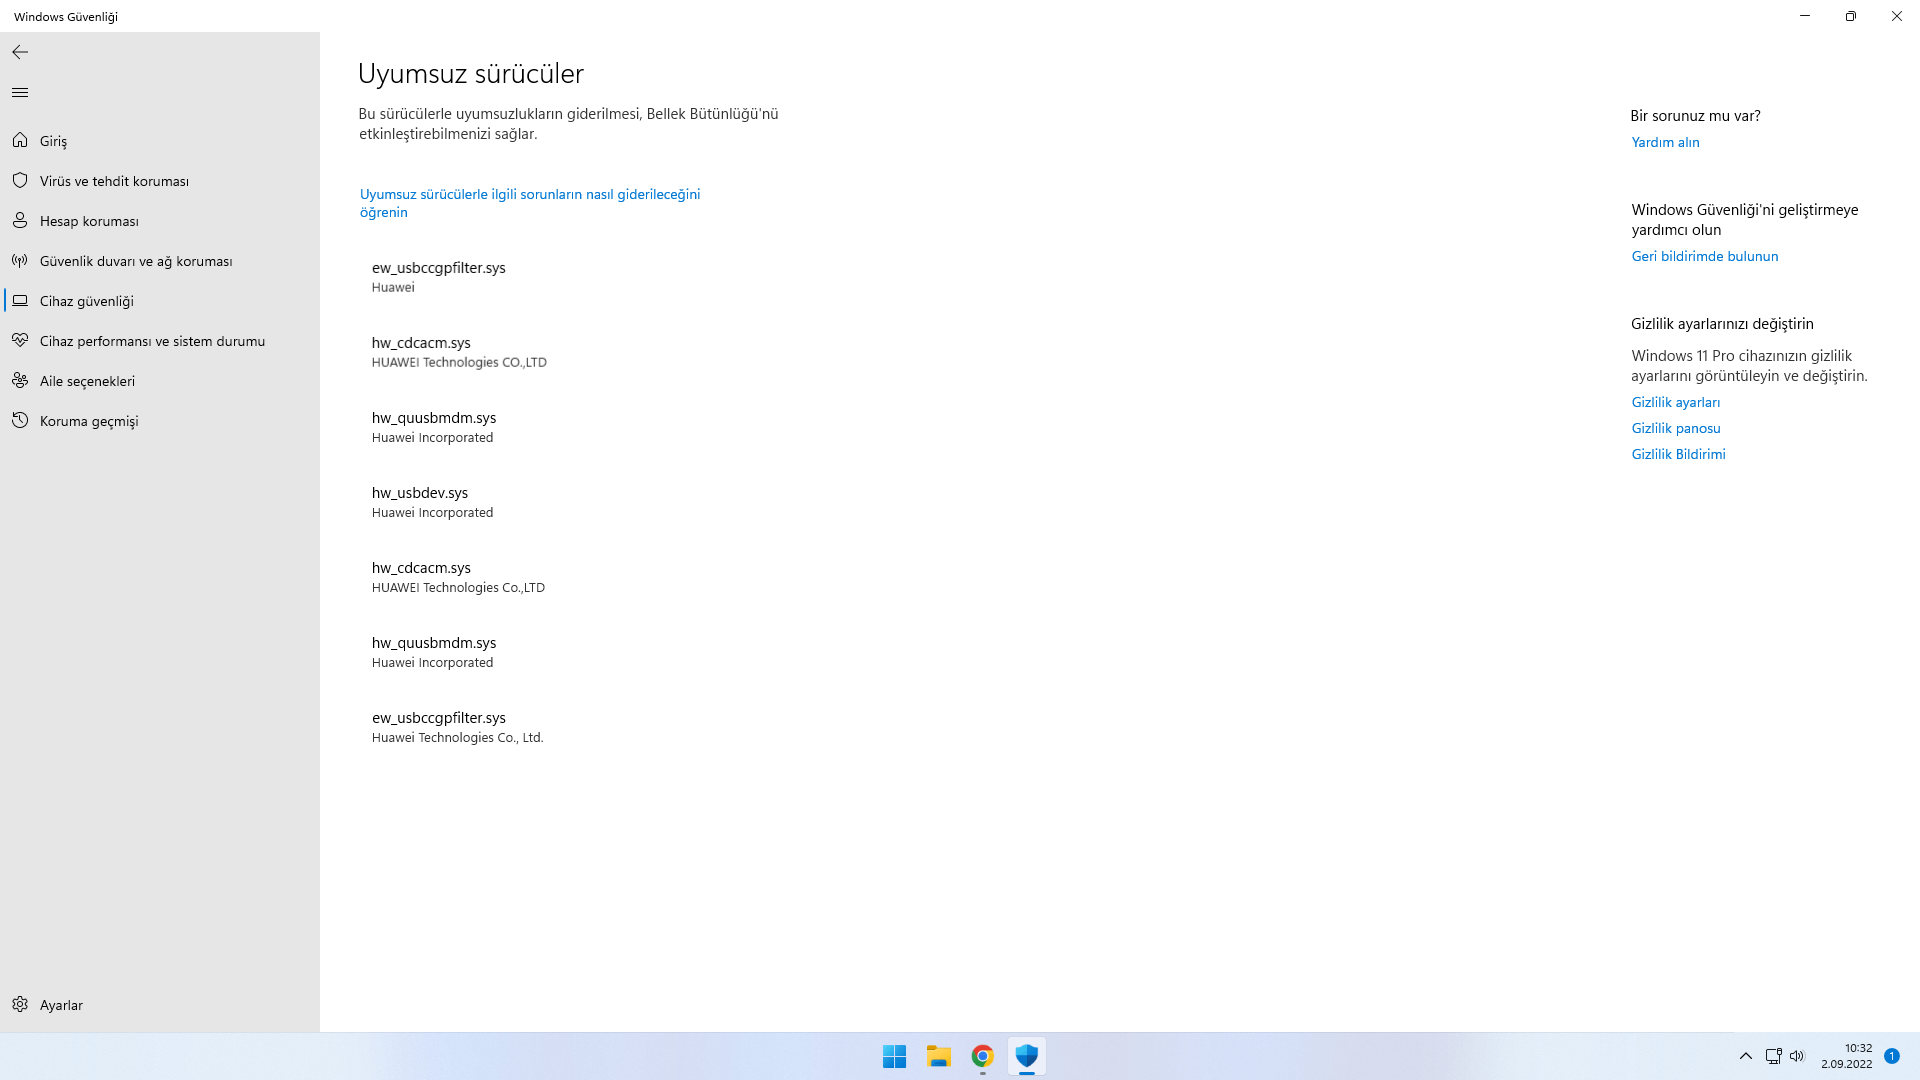Open File Explorer from taskbar
The height and width of the screenshot is (1080, 1920).
(938, 1056)
